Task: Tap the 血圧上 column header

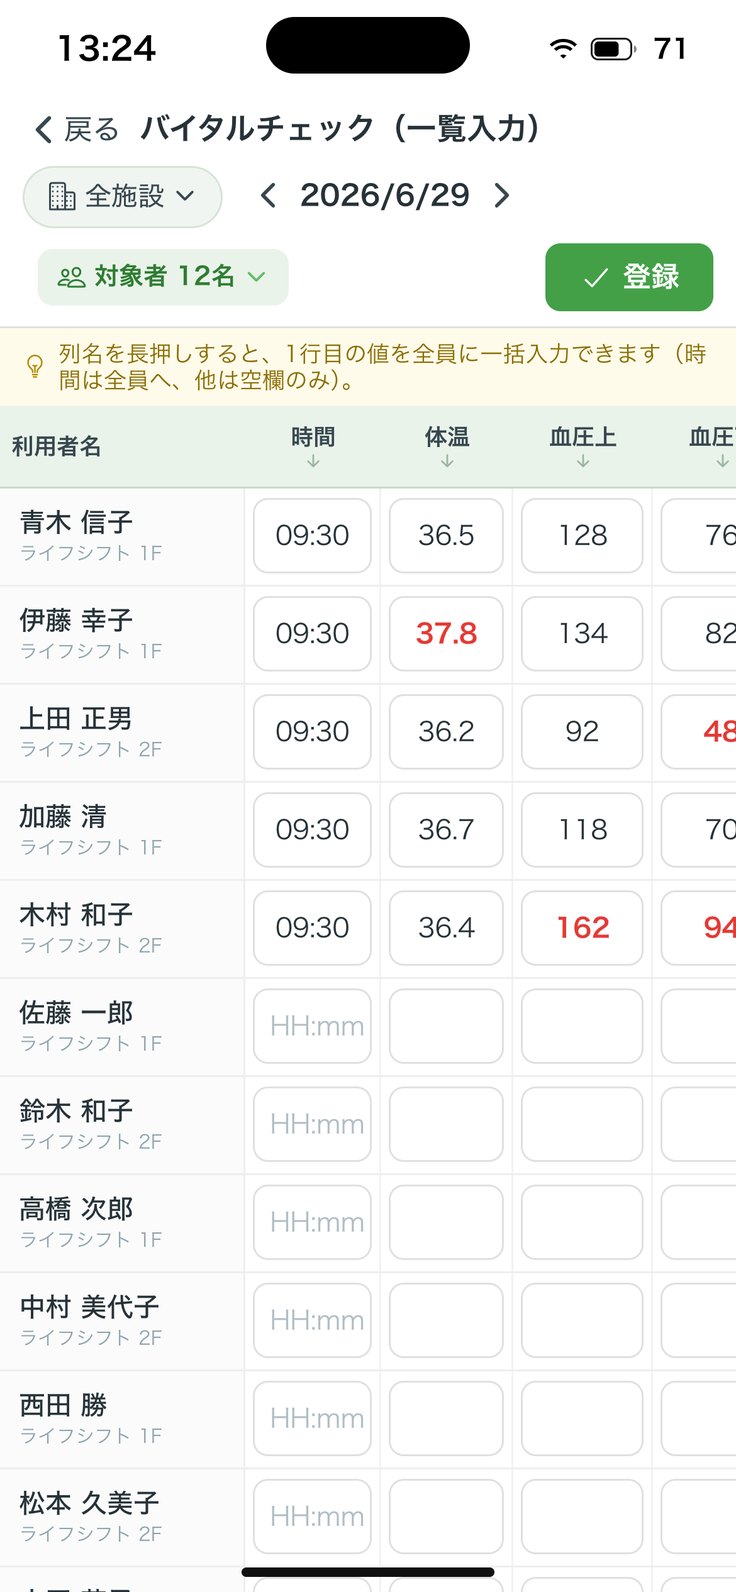Action: (583, 446)
